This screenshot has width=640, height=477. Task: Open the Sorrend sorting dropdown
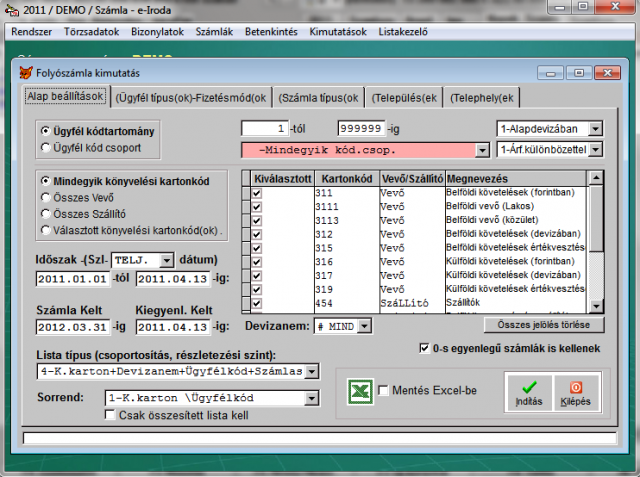pos(312,397)
